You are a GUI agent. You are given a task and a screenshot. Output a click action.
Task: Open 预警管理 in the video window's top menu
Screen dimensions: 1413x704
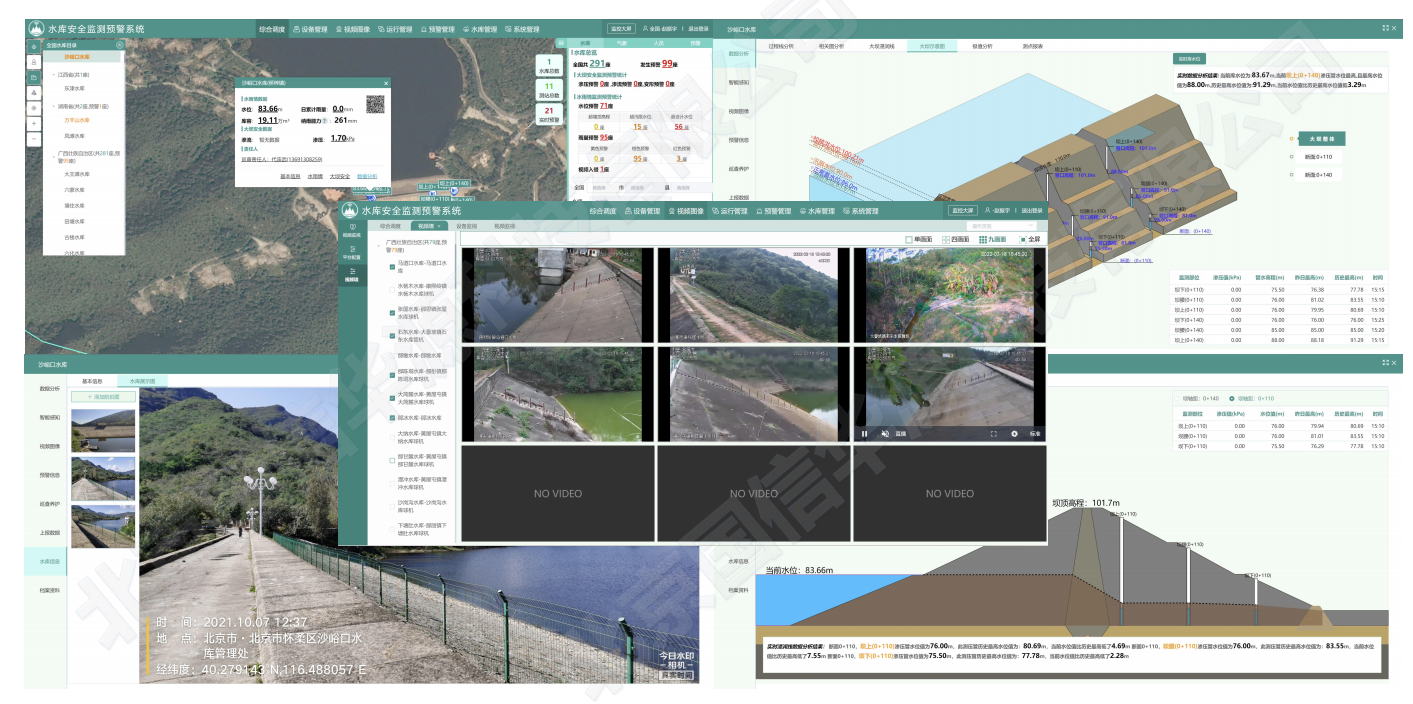click(x=774, y=212)
